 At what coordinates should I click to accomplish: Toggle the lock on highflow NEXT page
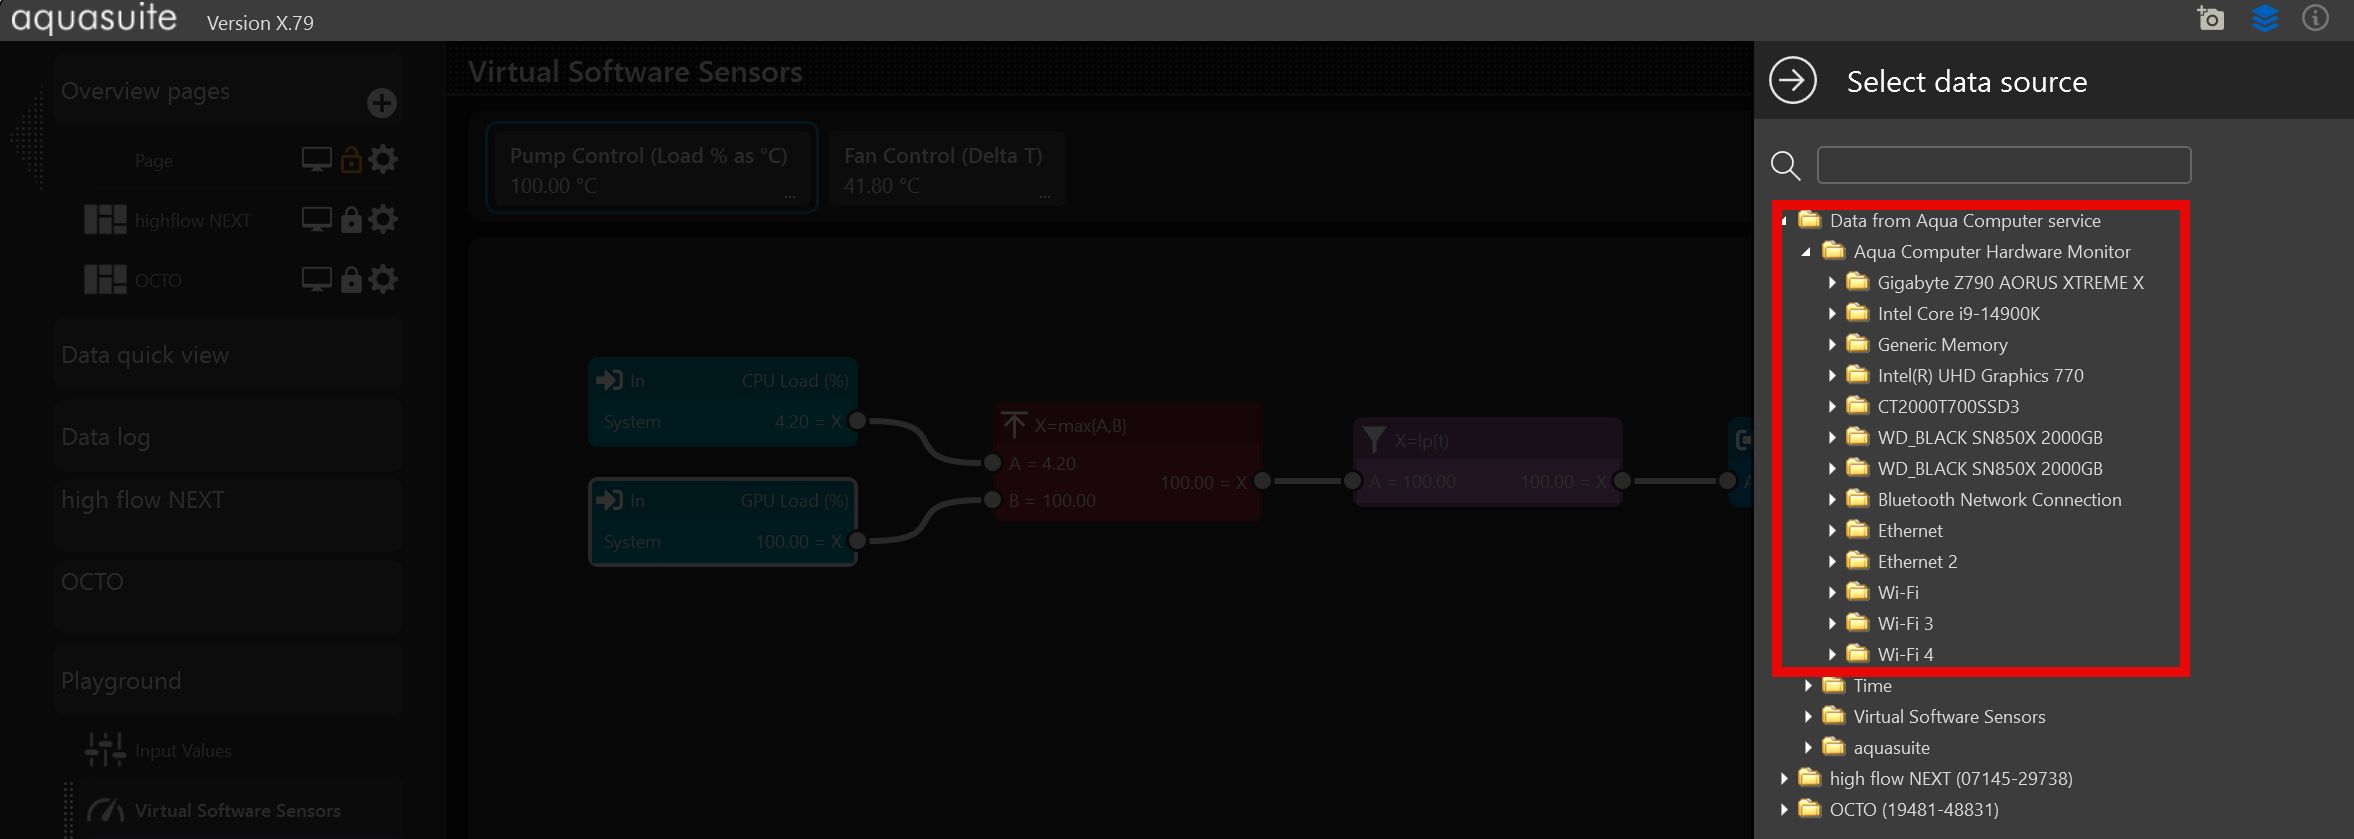[351, 219]
